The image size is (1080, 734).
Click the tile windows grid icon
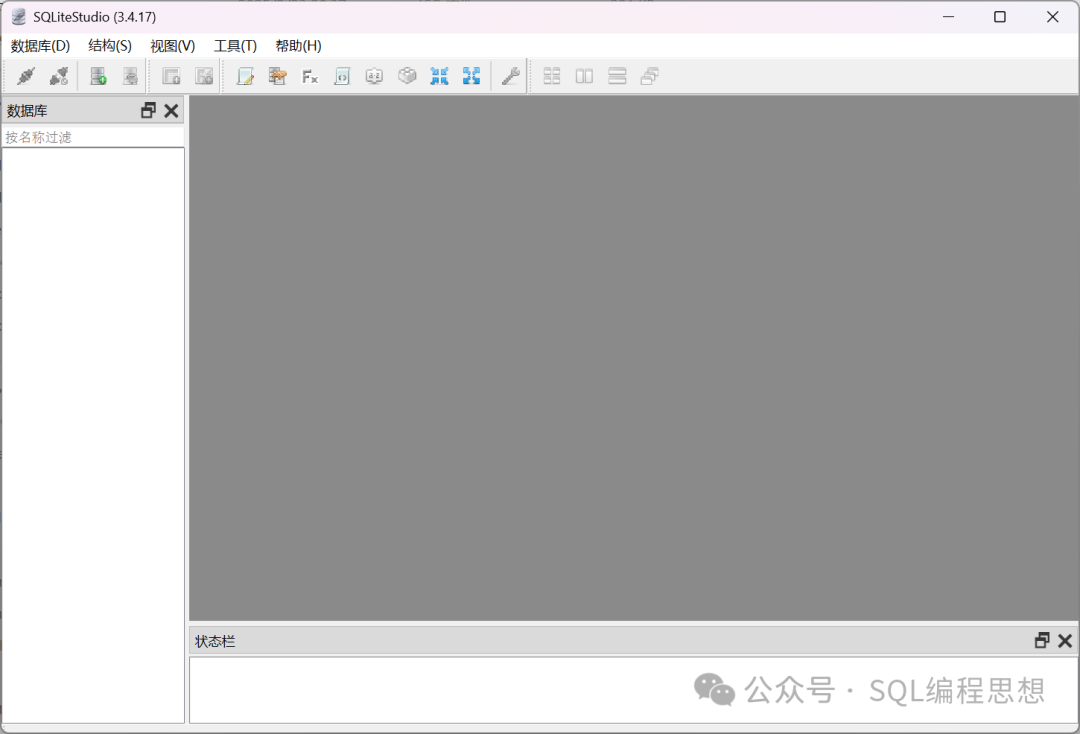click(551, 76)
